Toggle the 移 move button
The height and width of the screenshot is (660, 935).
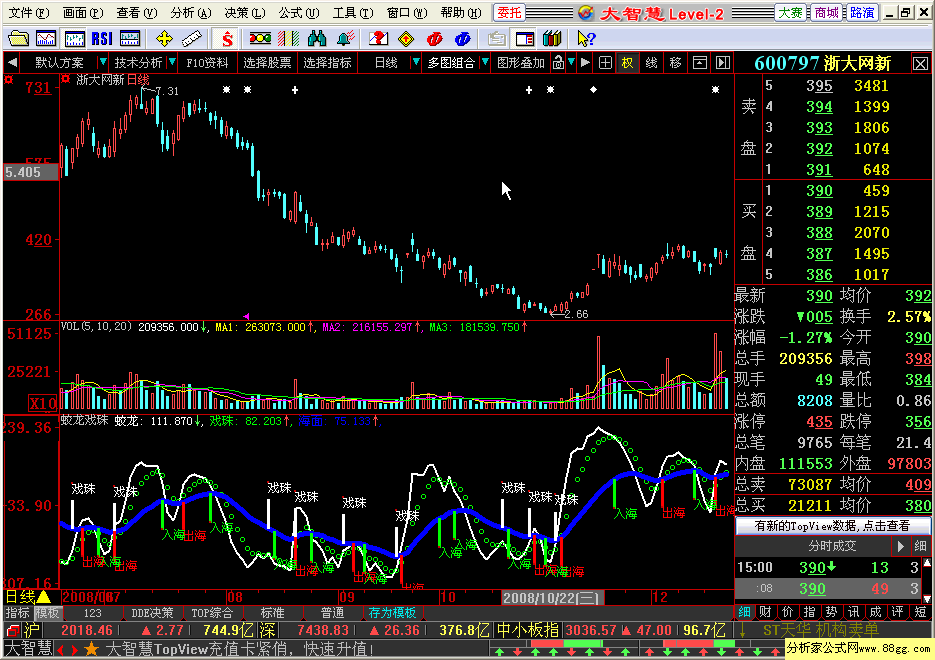click(676, 62)
